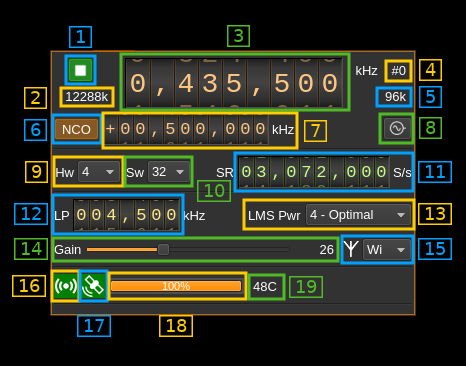466x366 pixels.
Task: Stop the device with the green square button
Action: point(80,70)
